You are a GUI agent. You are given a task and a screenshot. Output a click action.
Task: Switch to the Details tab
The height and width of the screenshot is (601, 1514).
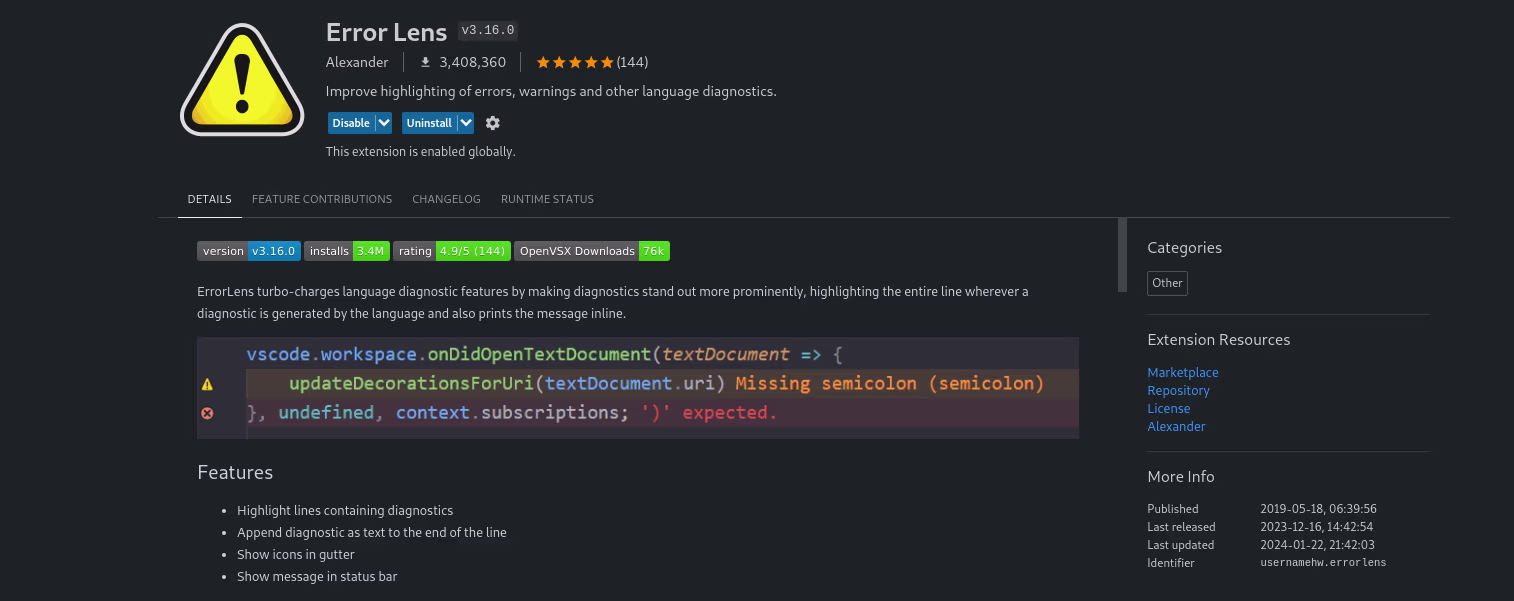(210, 199)
